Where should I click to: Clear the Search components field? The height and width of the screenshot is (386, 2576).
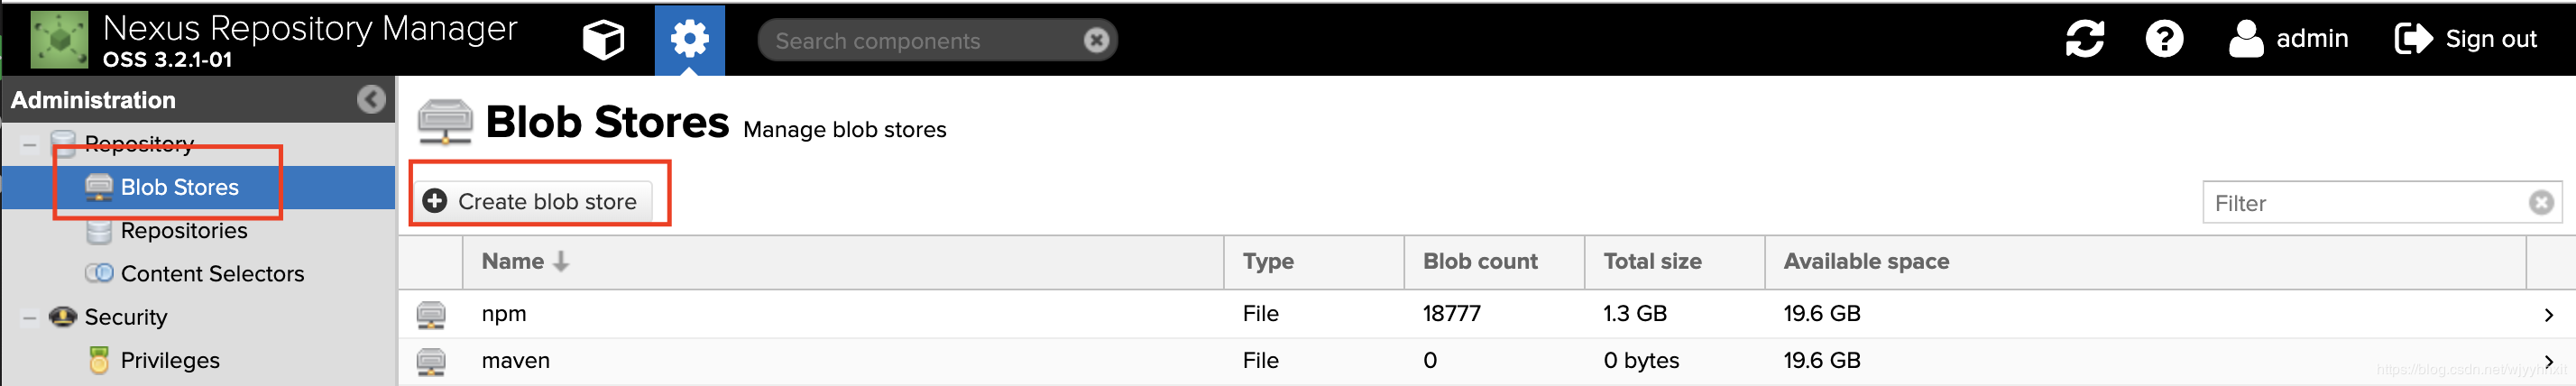point(1096,40)
